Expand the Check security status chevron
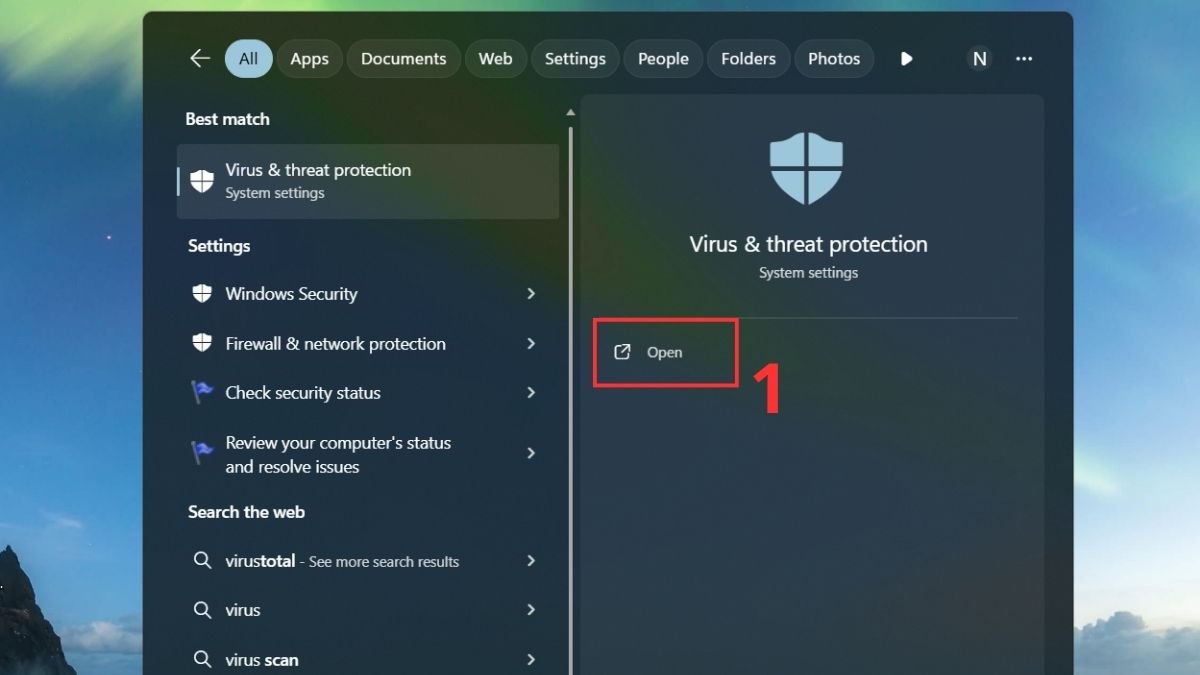Image resolution: width=1200 pixels, height=675 pixels. pos(531,392)
